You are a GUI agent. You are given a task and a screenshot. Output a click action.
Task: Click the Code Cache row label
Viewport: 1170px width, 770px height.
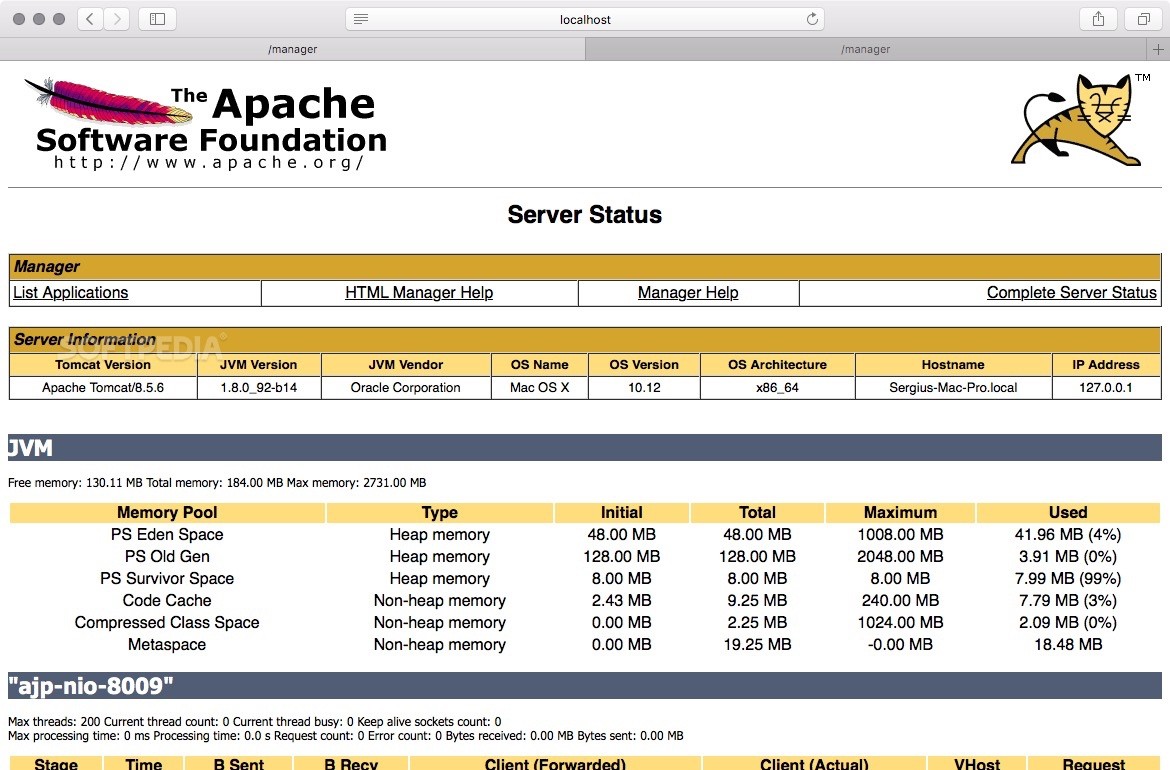coord(167,601)
